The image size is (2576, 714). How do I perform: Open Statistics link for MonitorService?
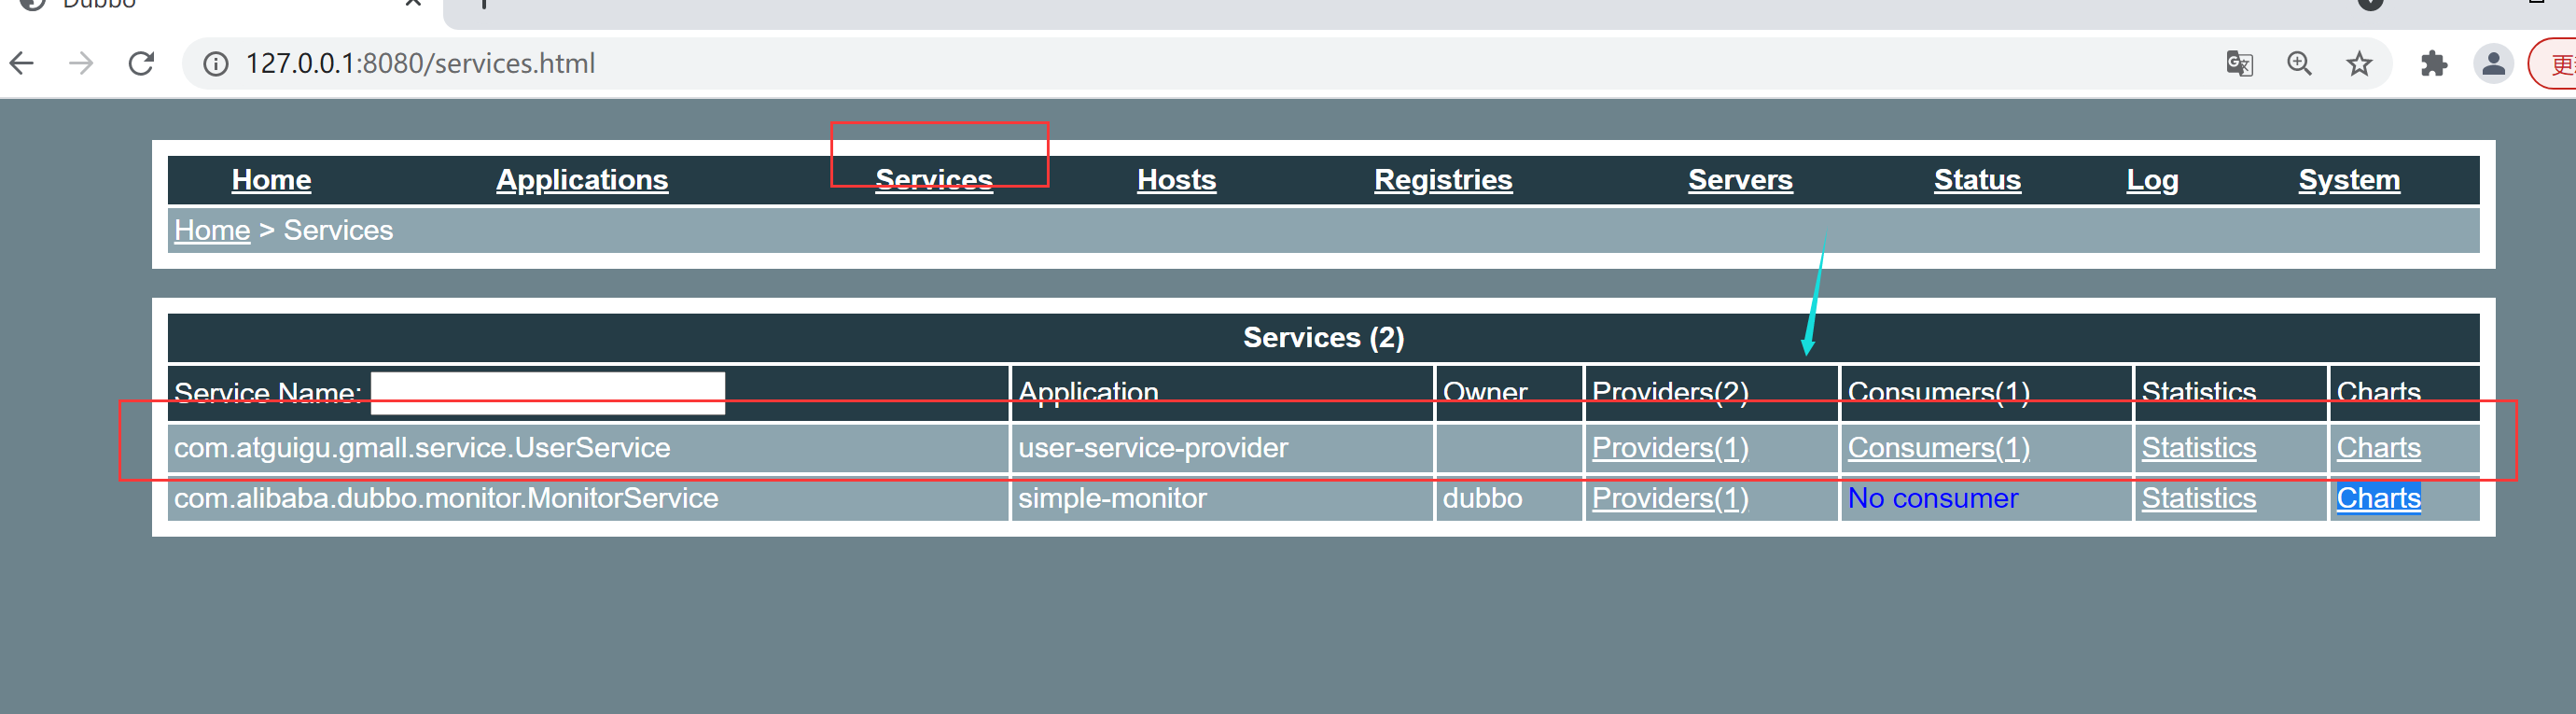[2198, 498]
